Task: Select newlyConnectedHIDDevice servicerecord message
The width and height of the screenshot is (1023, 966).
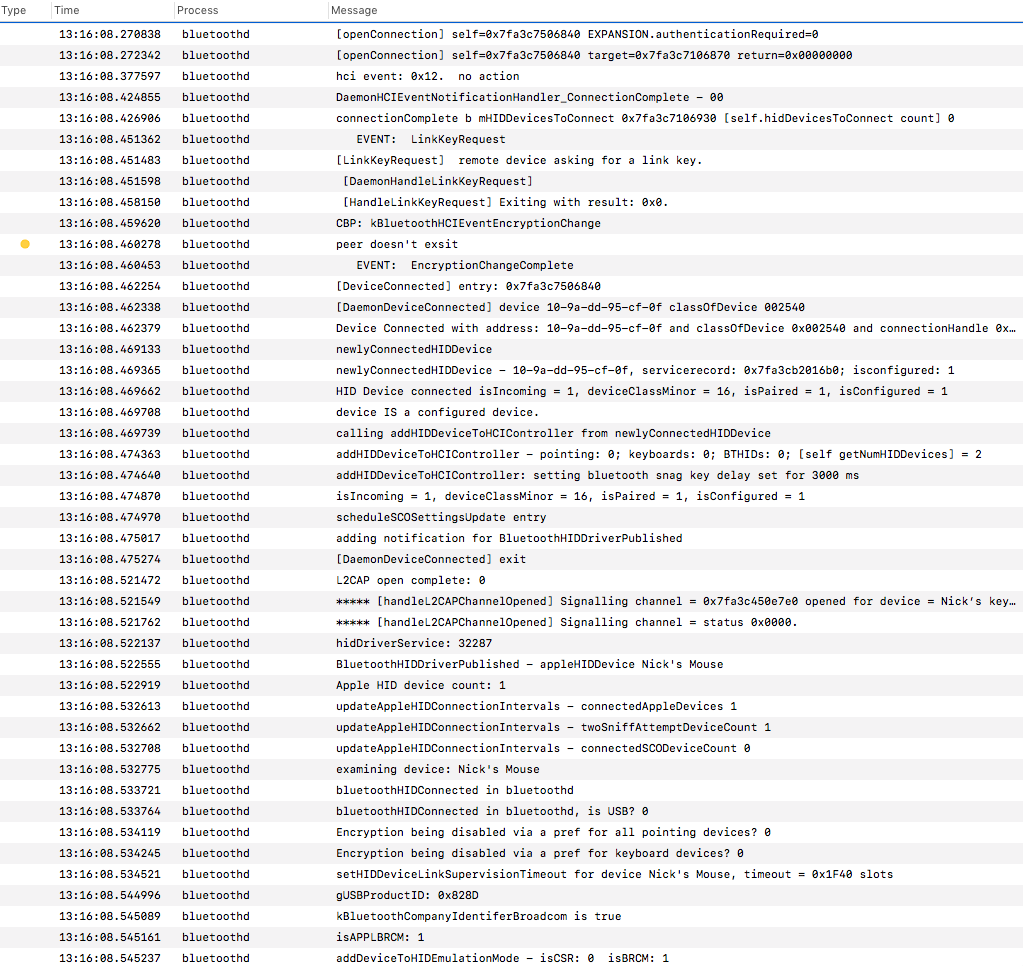Action: (645, 370)
